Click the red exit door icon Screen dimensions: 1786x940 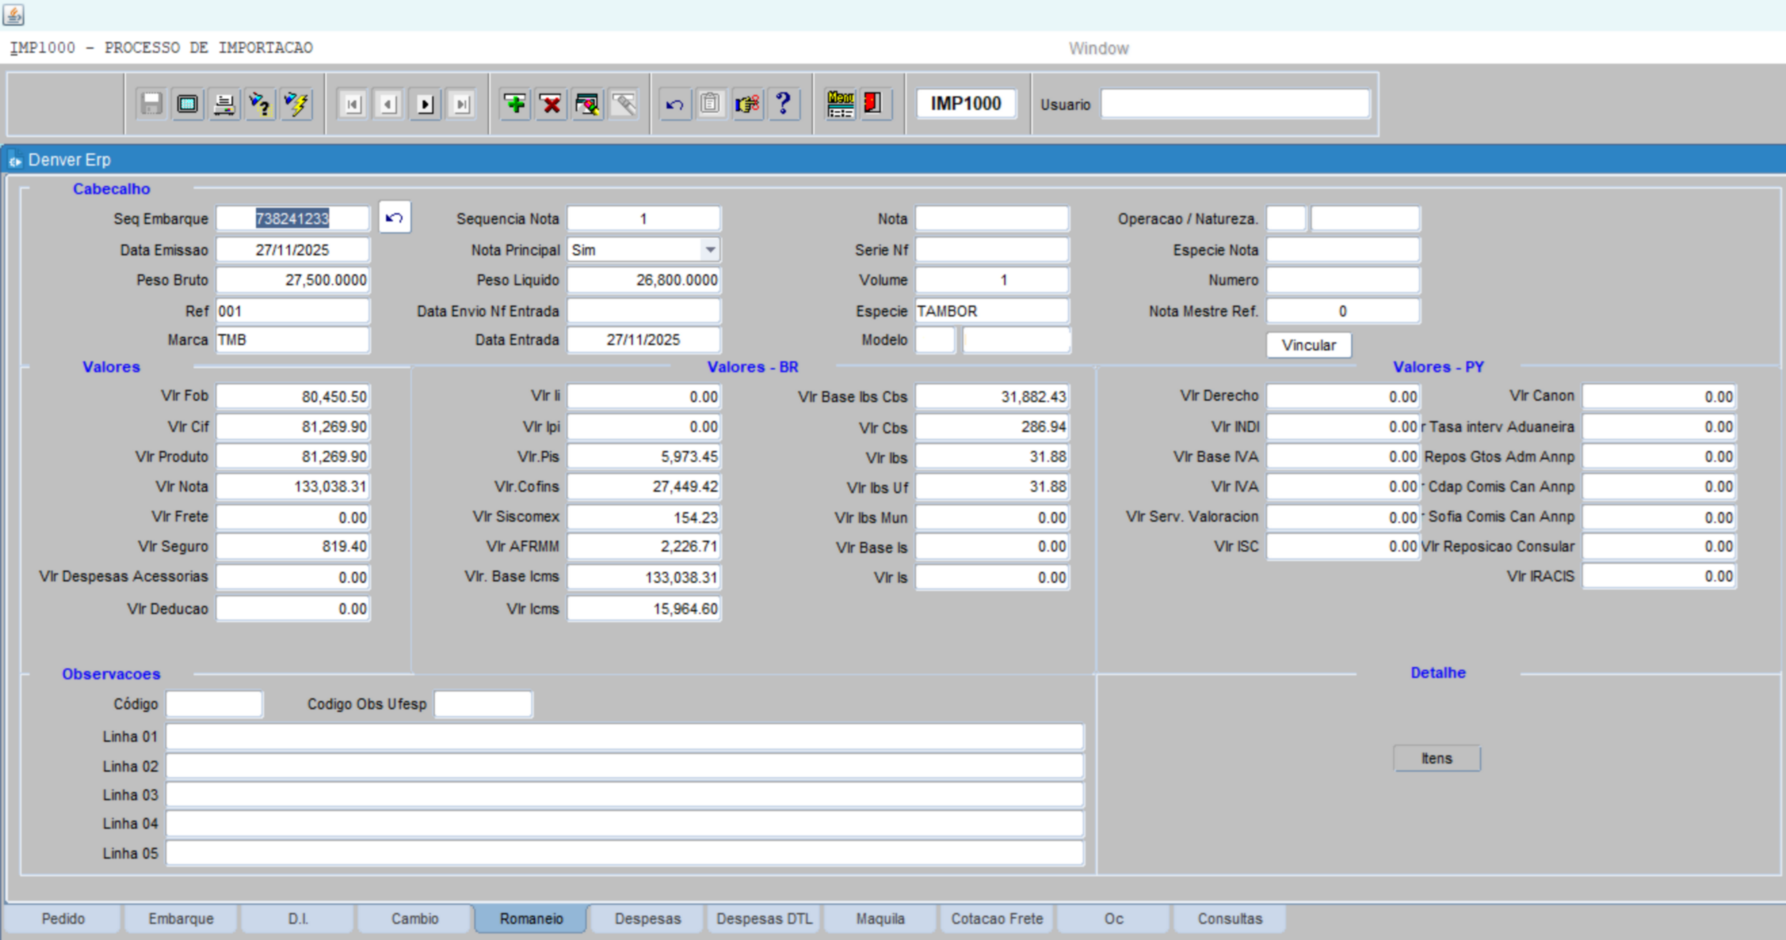(873, 104)
